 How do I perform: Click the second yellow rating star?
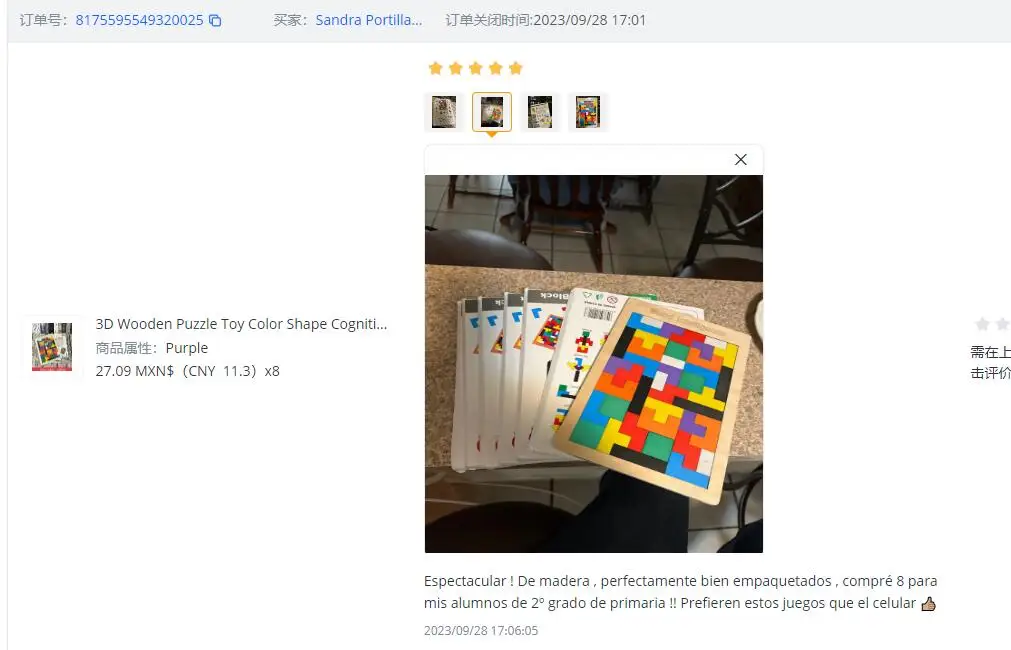tap(455, 68)
